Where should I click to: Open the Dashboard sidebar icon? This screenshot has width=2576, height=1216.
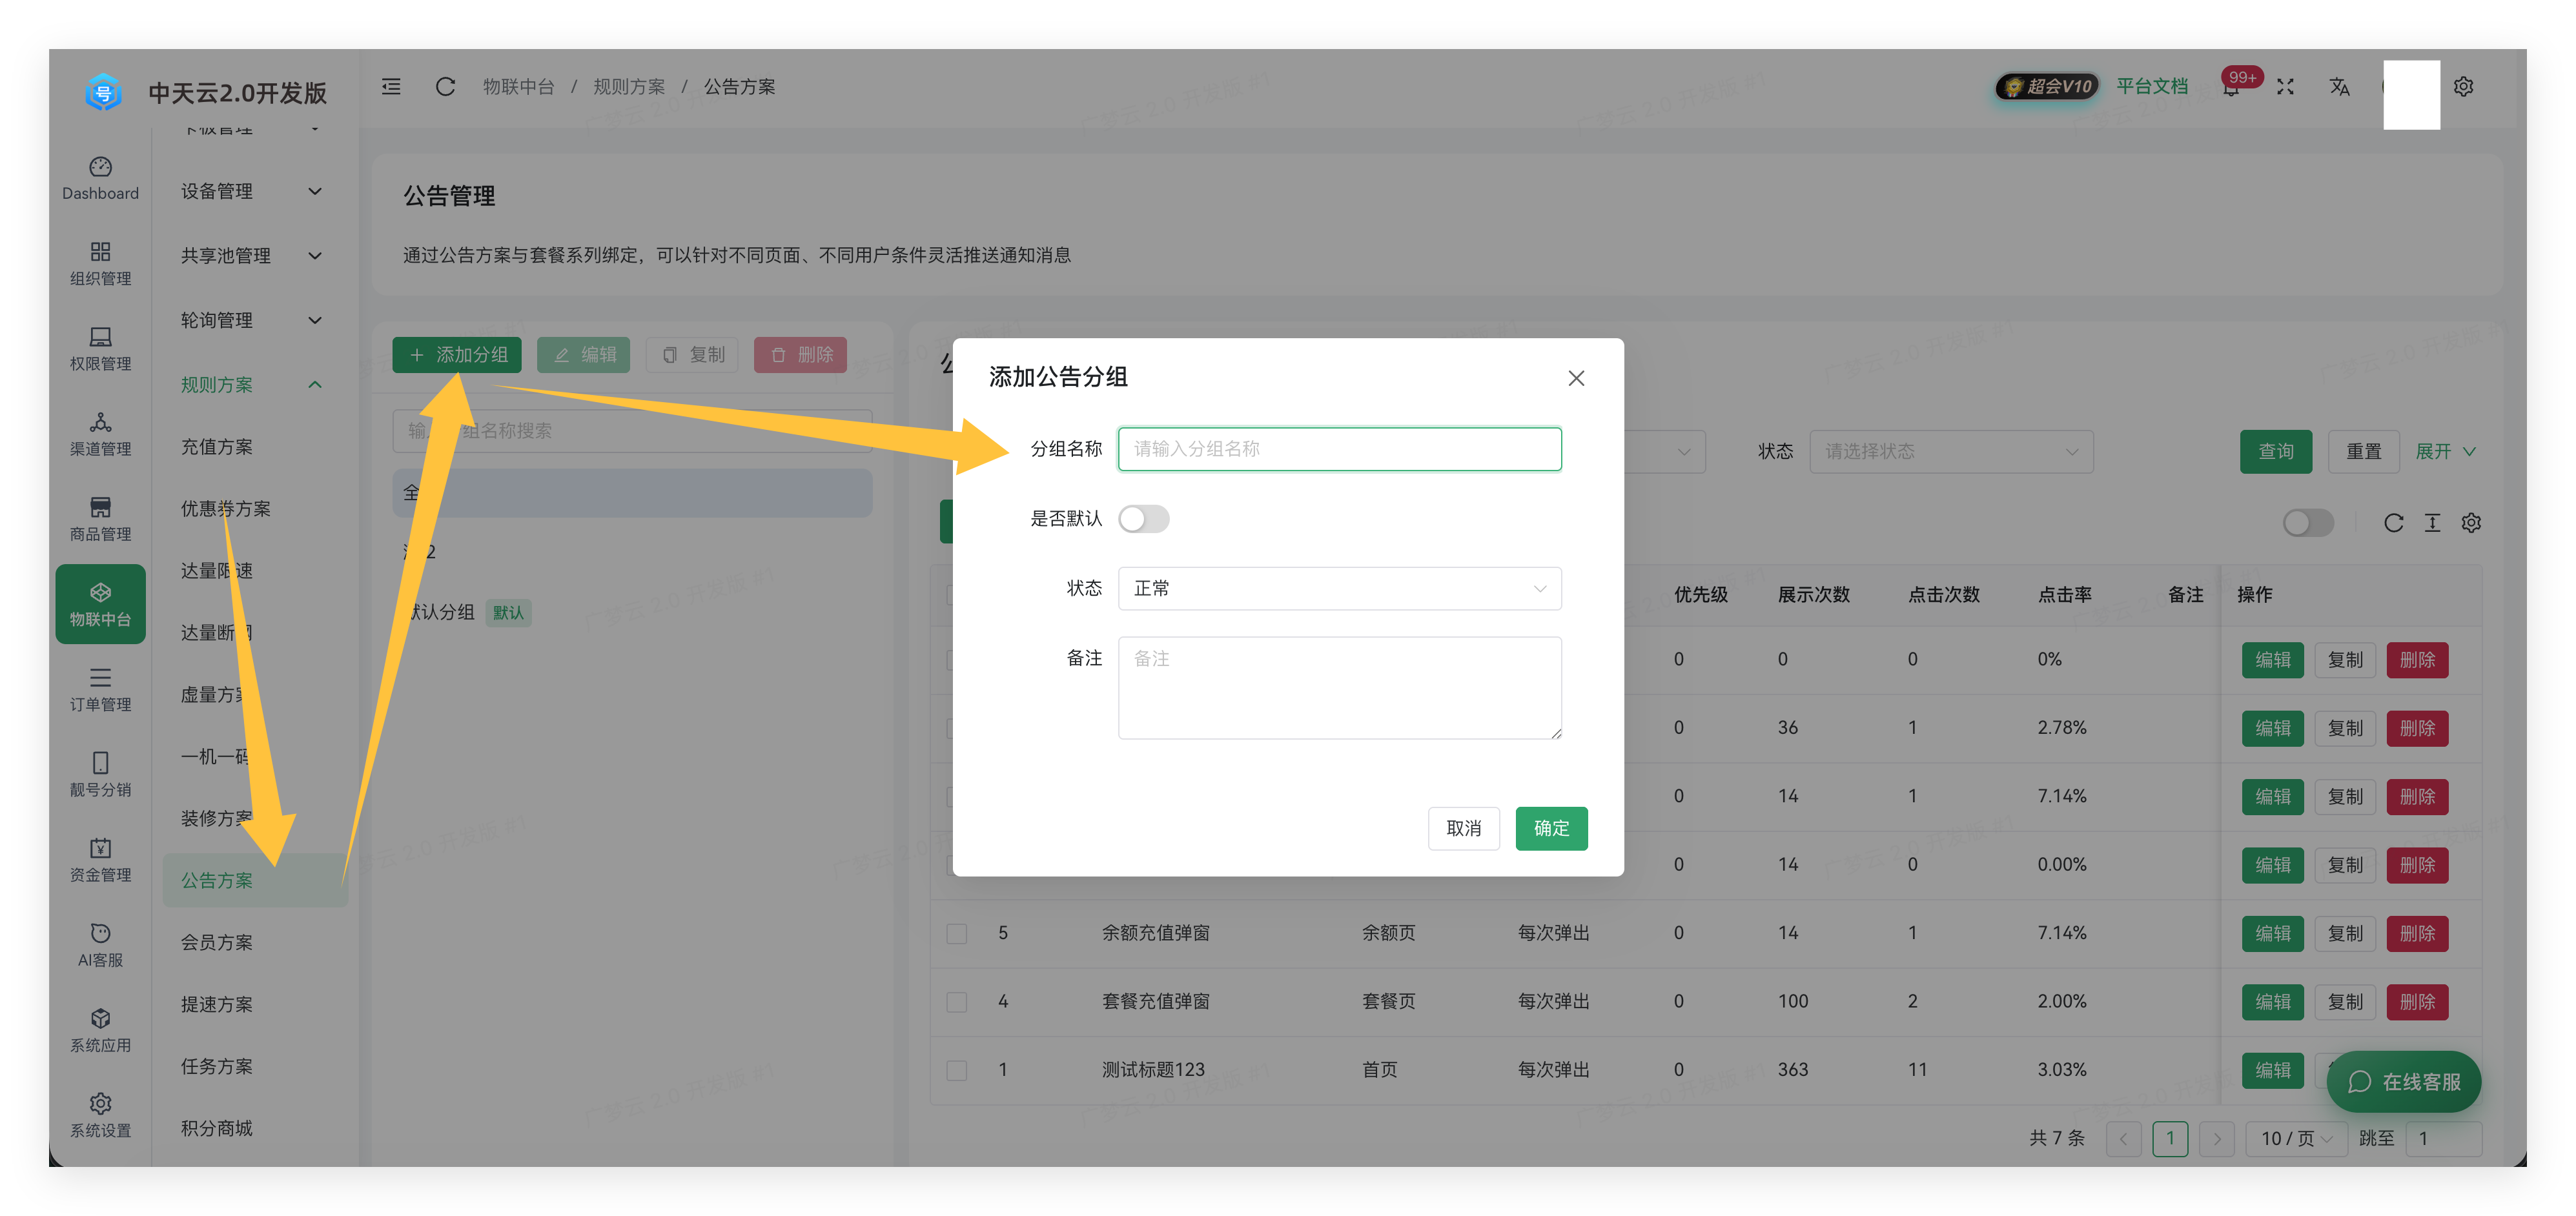coord(100,178)
